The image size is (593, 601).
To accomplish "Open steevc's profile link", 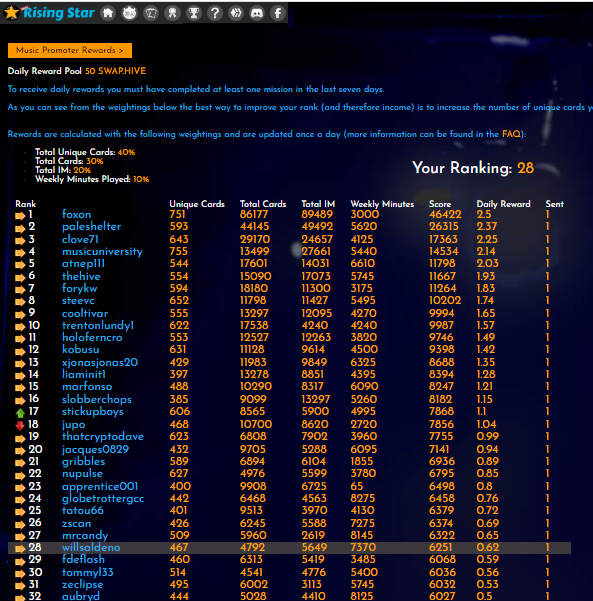I will click(x=78, y=300).
